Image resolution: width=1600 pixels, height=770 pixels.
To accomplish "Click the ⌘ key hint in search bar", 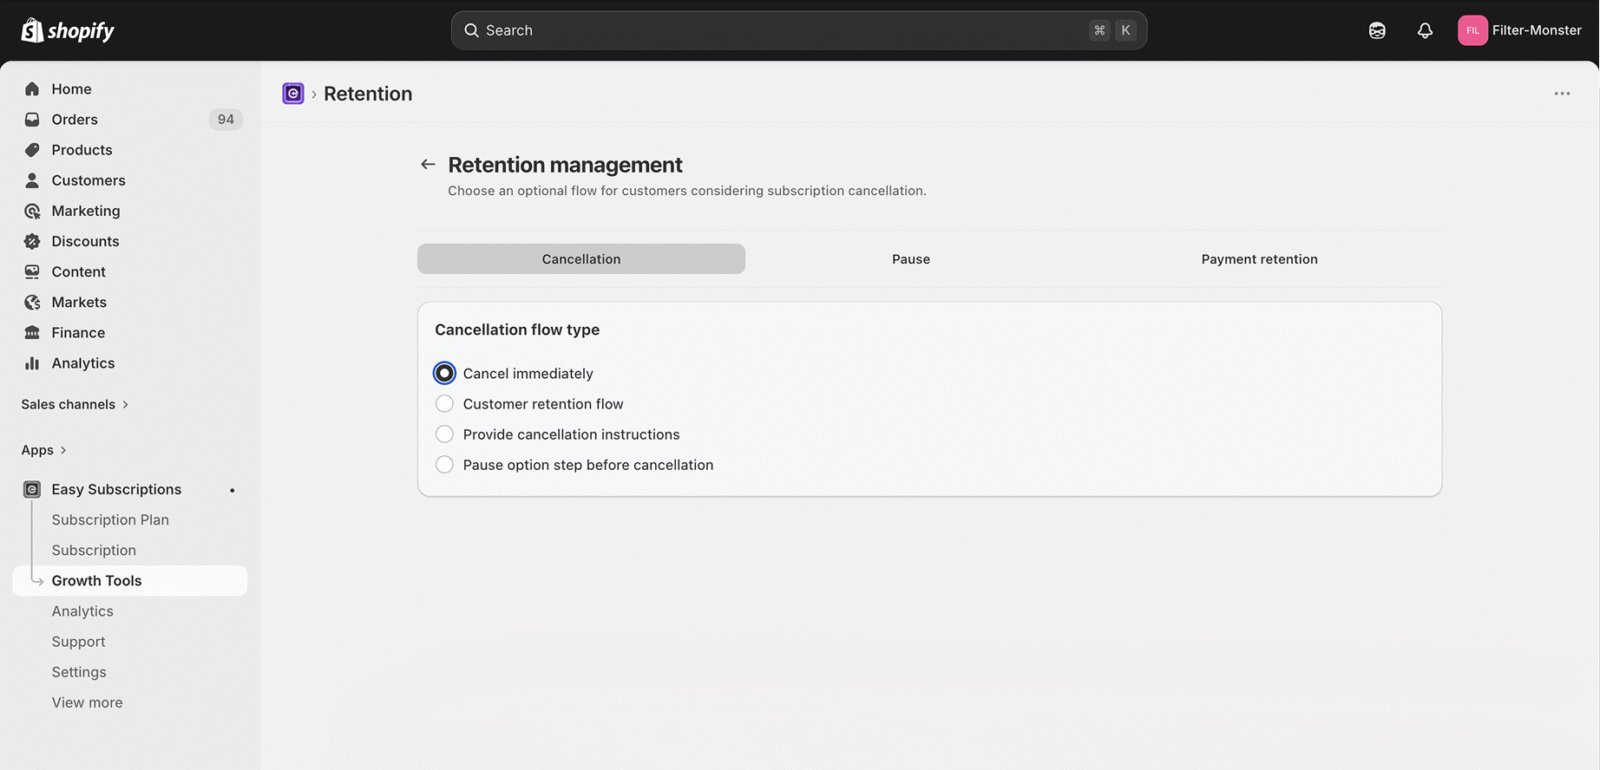I will coord(1099,30).
